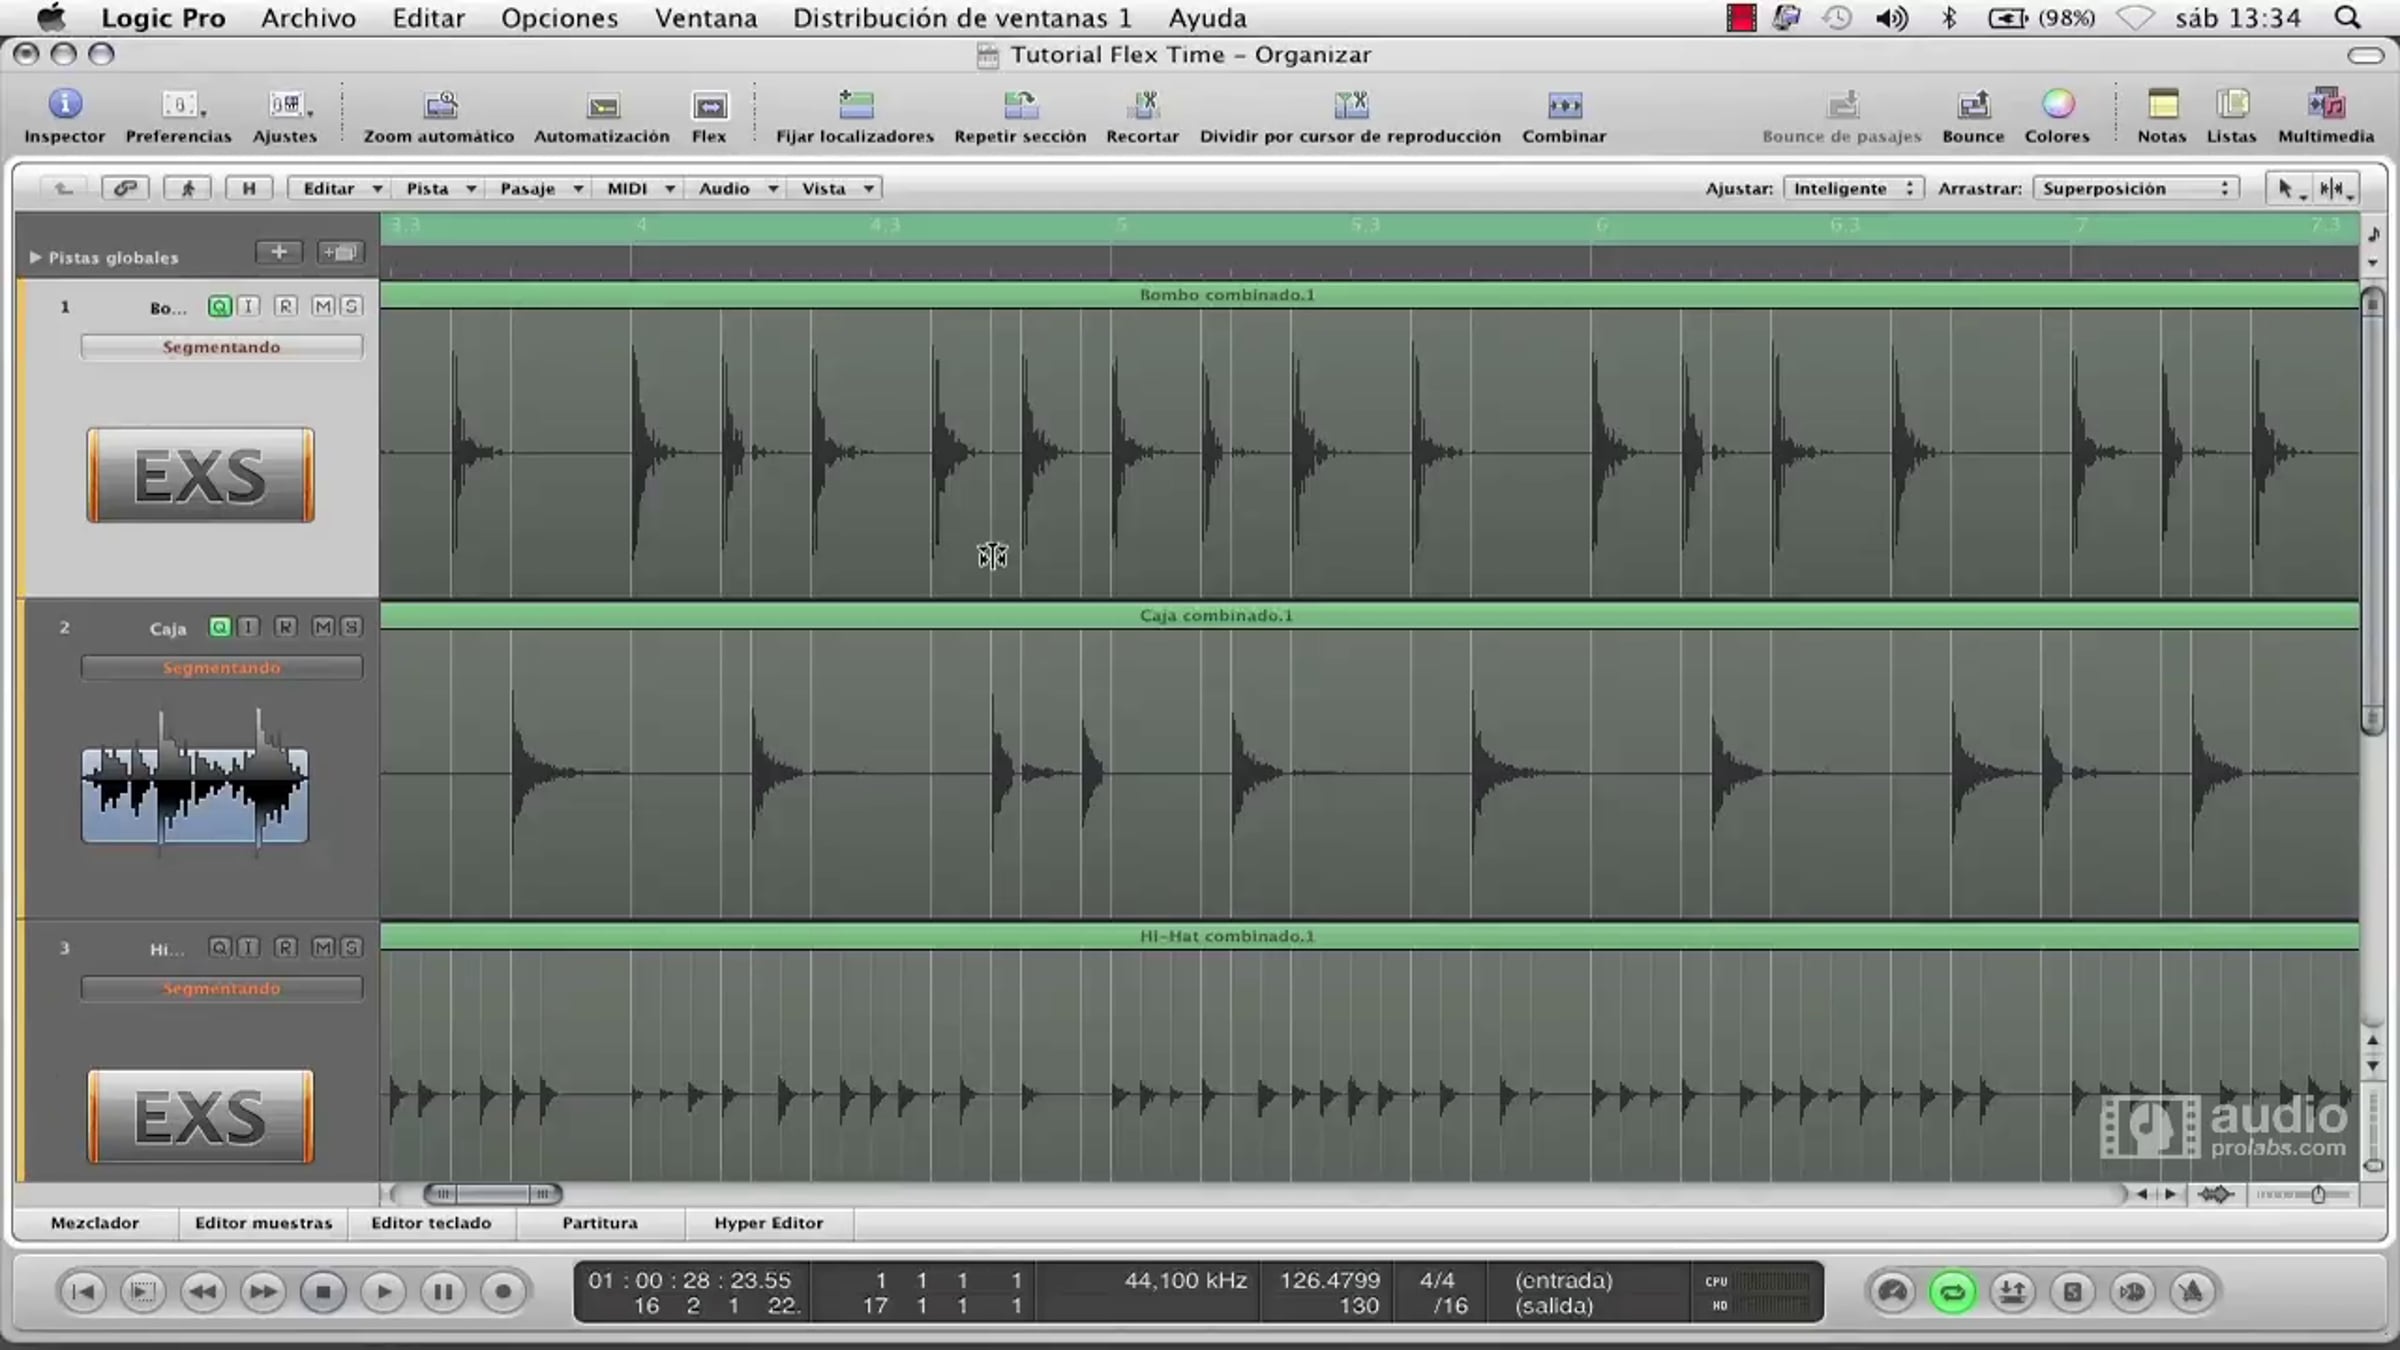This screenshot has height=1350, width=2400.
Task: Open the Inspector panel icon
Action: coord(65,105)
